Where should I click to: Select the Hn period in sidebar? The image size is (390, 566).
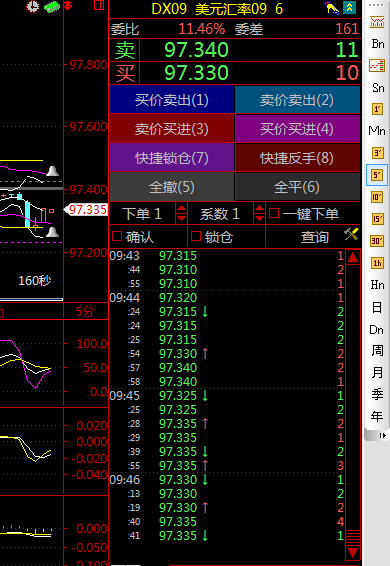coord(377,285)
